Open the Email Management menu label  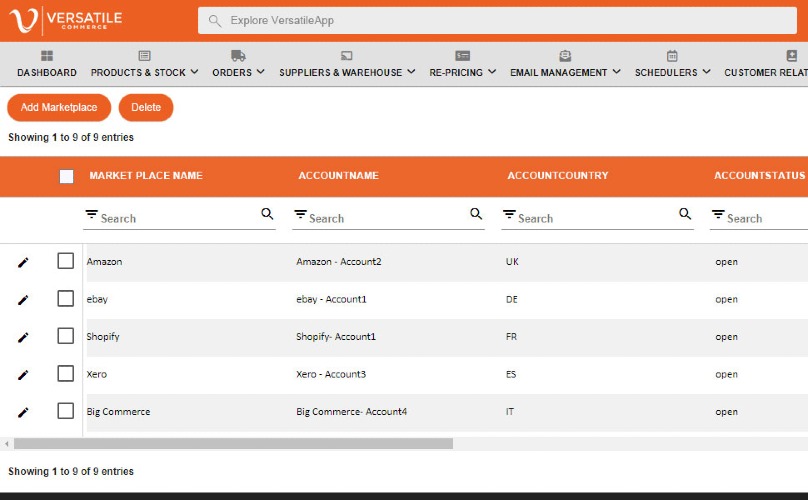pyautogui.click(x=559, y=73)
